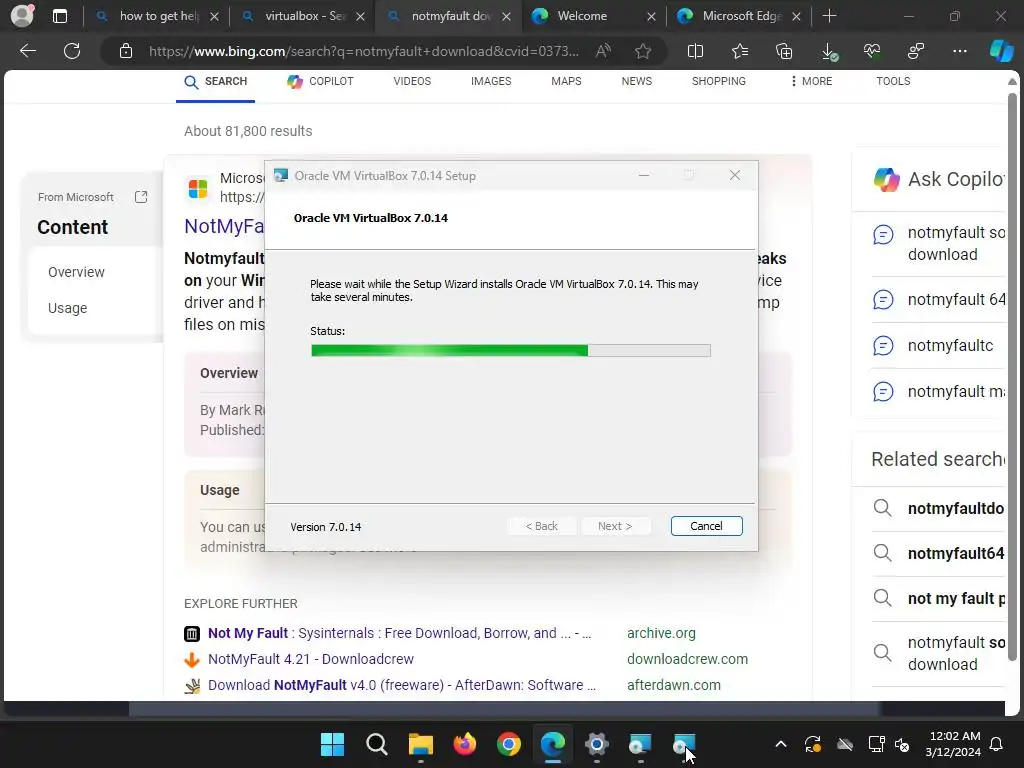Click the downloadcrew.com domain link
The image size is (1024, 768).
[x=687, y=660]
